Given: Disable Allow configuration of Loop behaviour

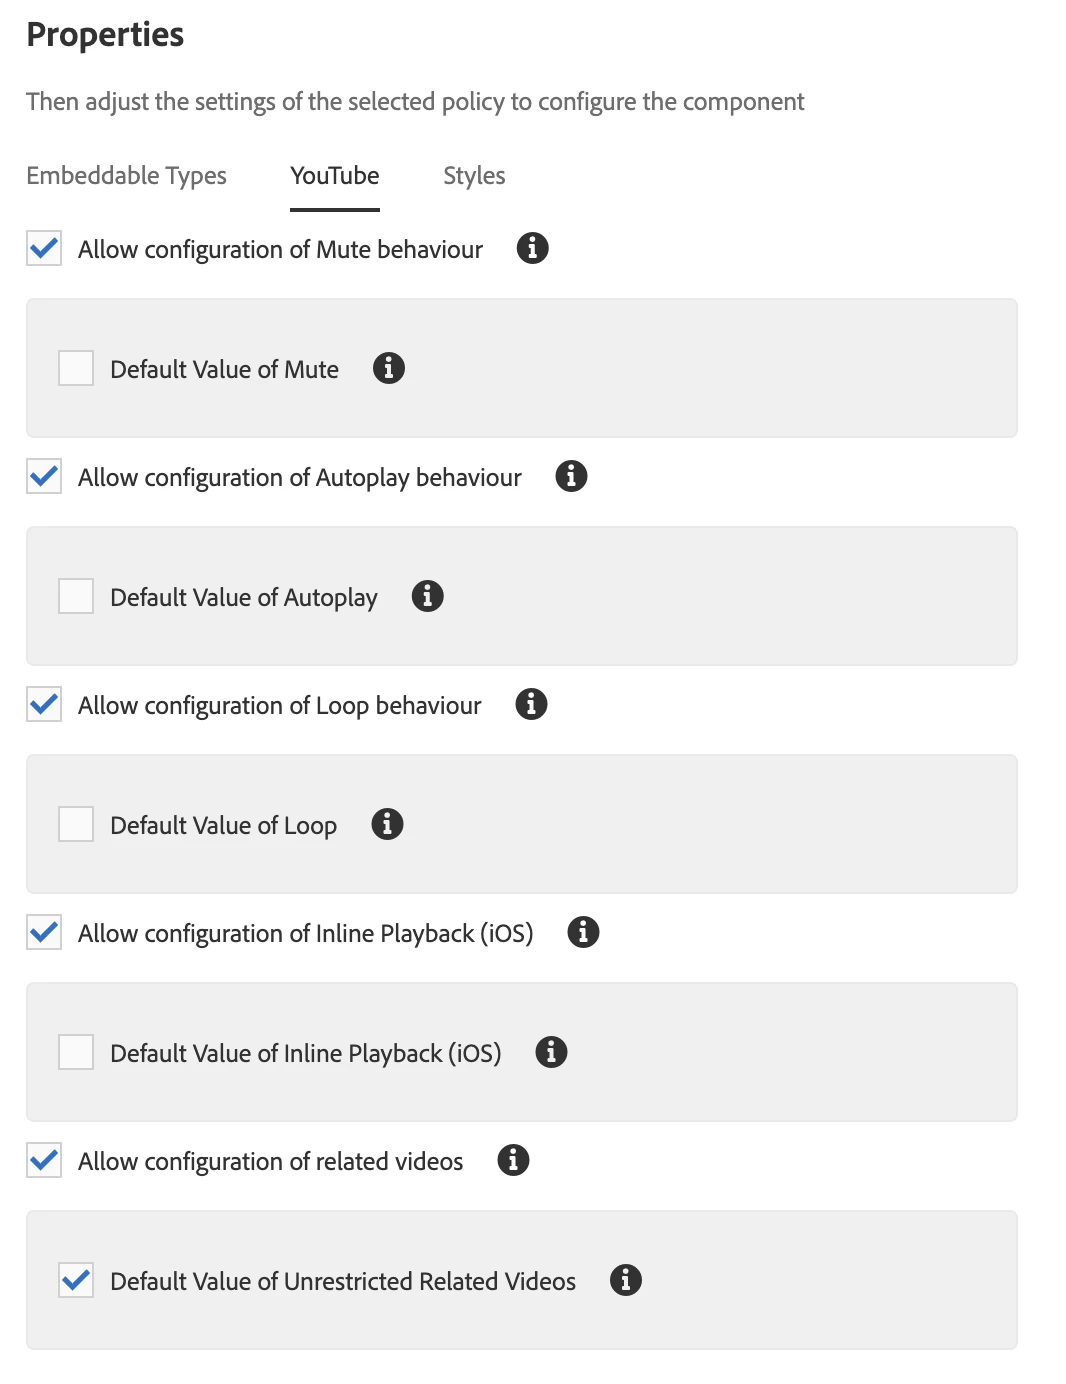Looking at the screenshot, I should pos(44,704).
